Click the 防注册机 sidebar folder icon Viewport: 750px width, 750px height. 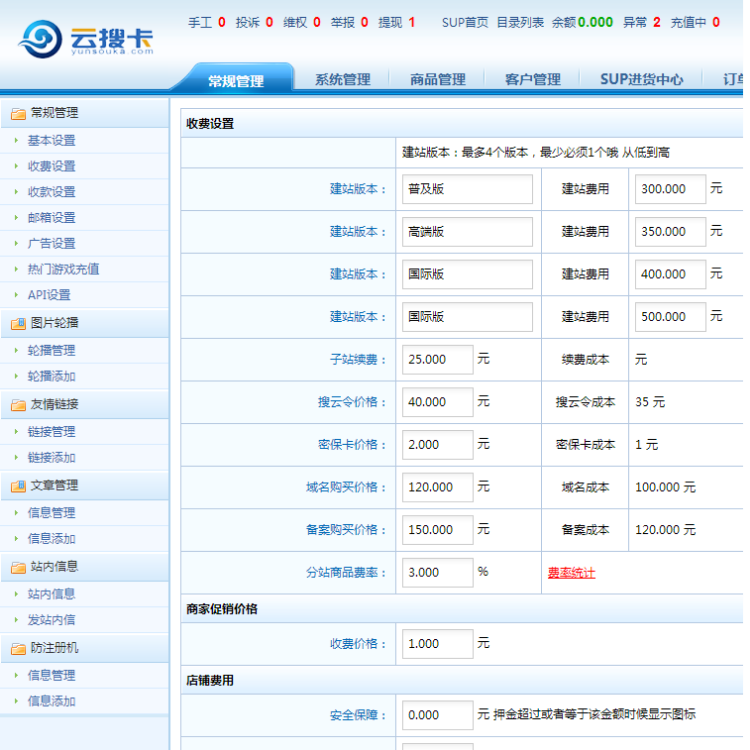pos(18,649)
